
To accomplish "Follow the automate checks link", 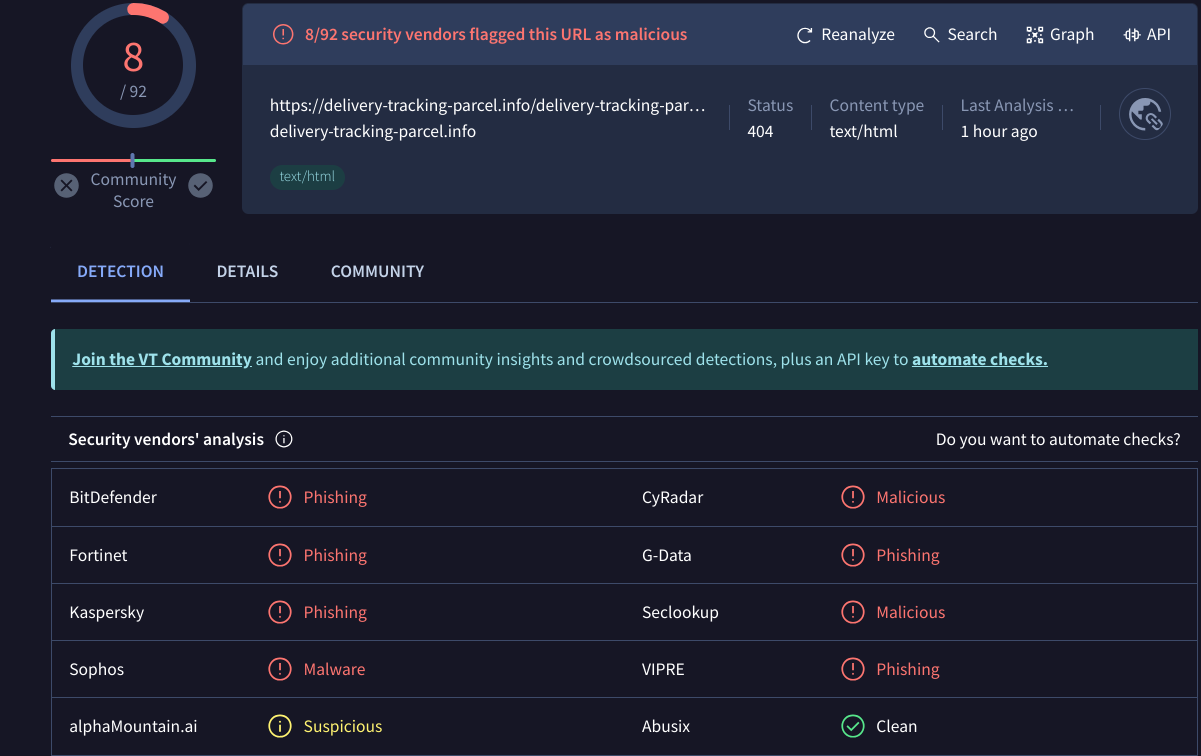I will click(979, 359).
